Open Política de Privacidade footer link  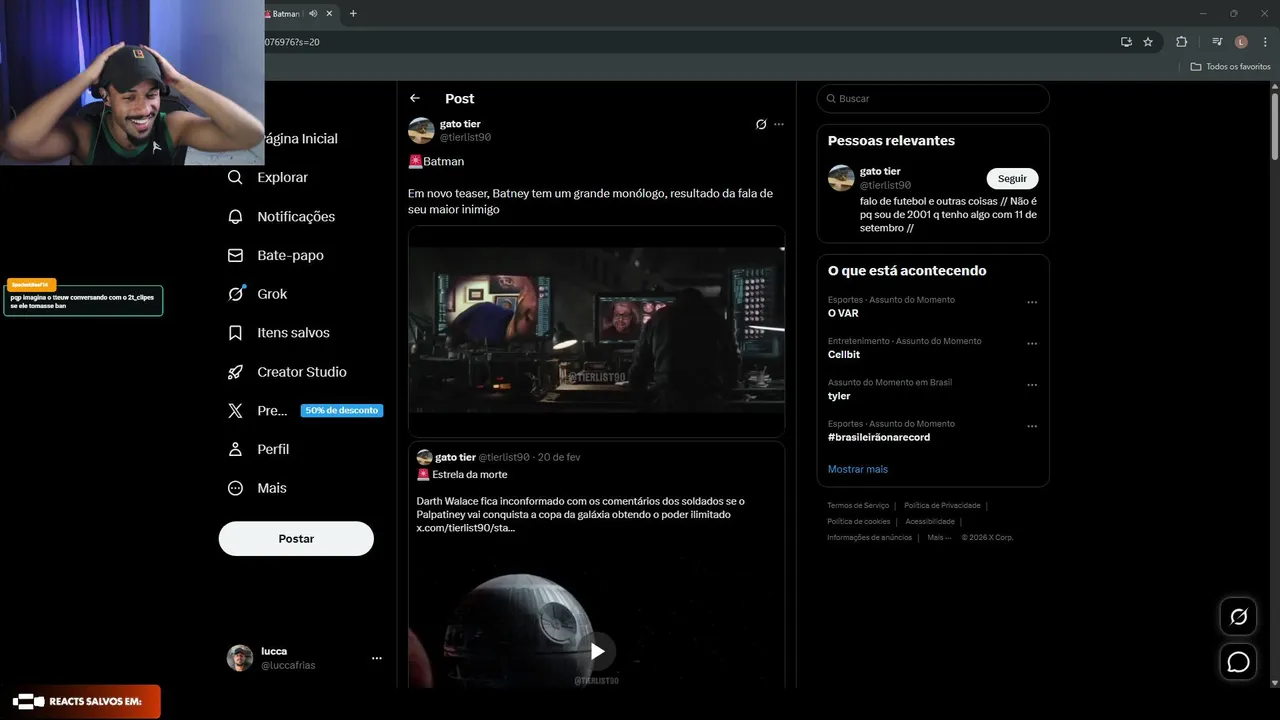tap(941, 506)
